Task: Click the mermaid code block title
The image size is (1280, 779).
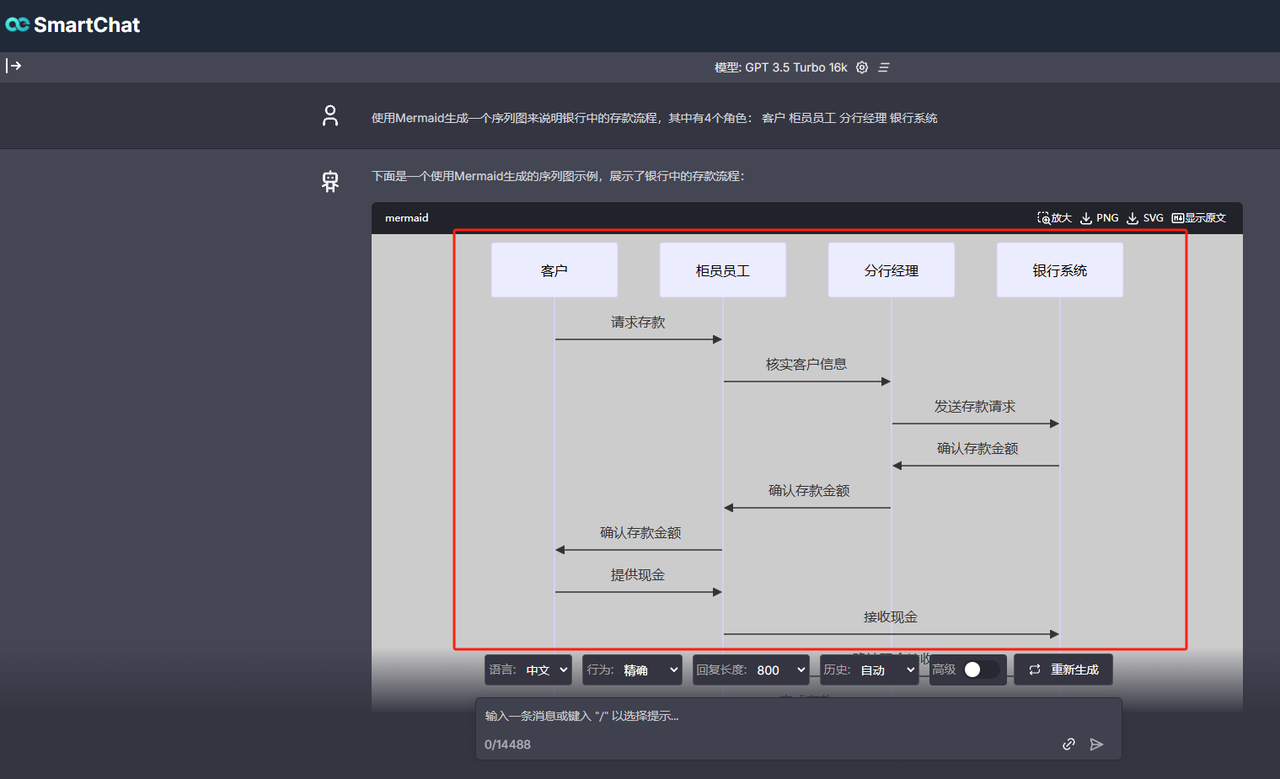Action: pyautogui.click(x=407, y=218)
